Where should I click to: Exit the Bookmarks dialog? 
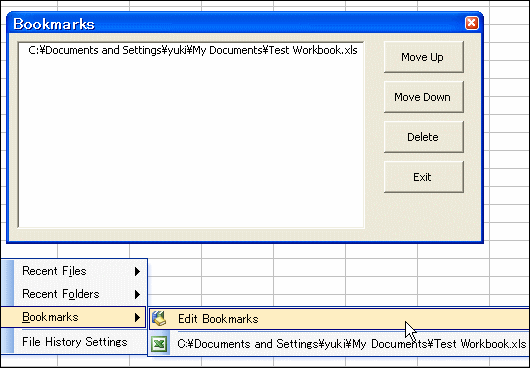tap(424, 177)
